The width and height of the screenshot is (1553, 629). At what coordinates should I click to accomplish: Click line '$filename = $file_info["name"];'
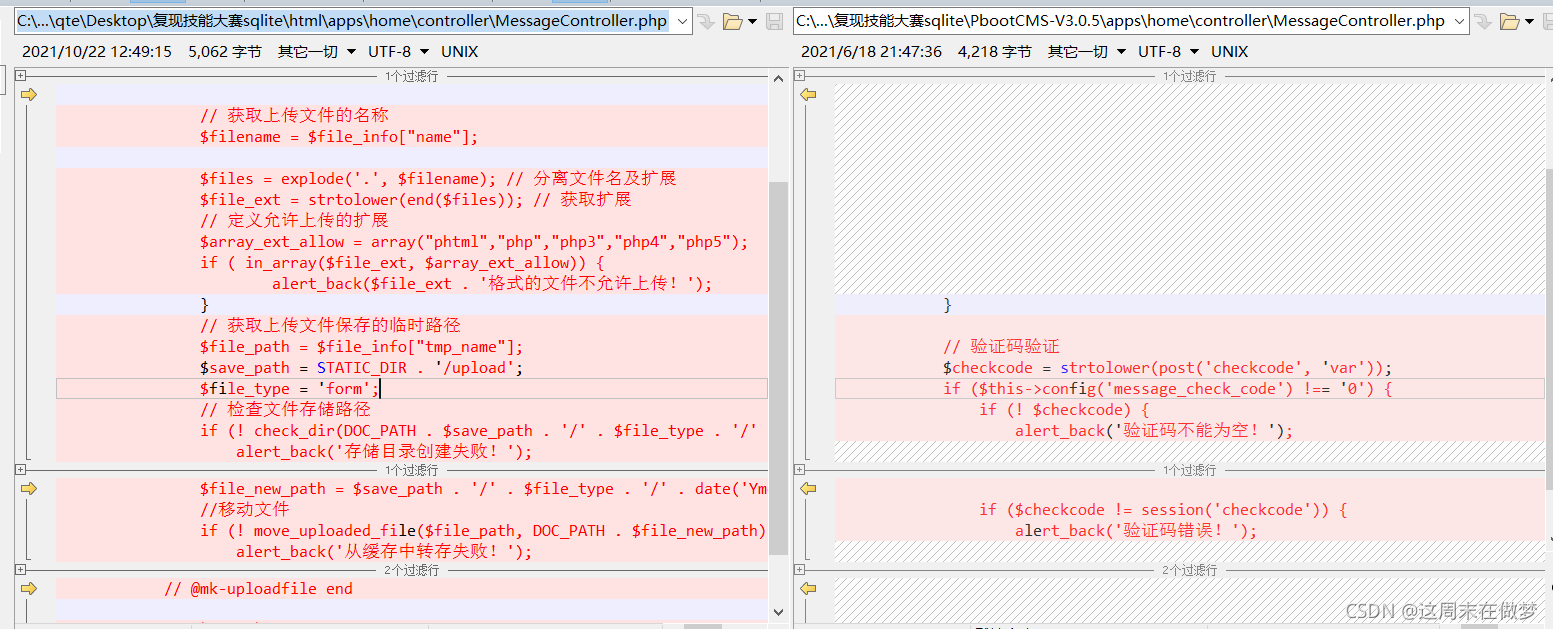point(339,137)
